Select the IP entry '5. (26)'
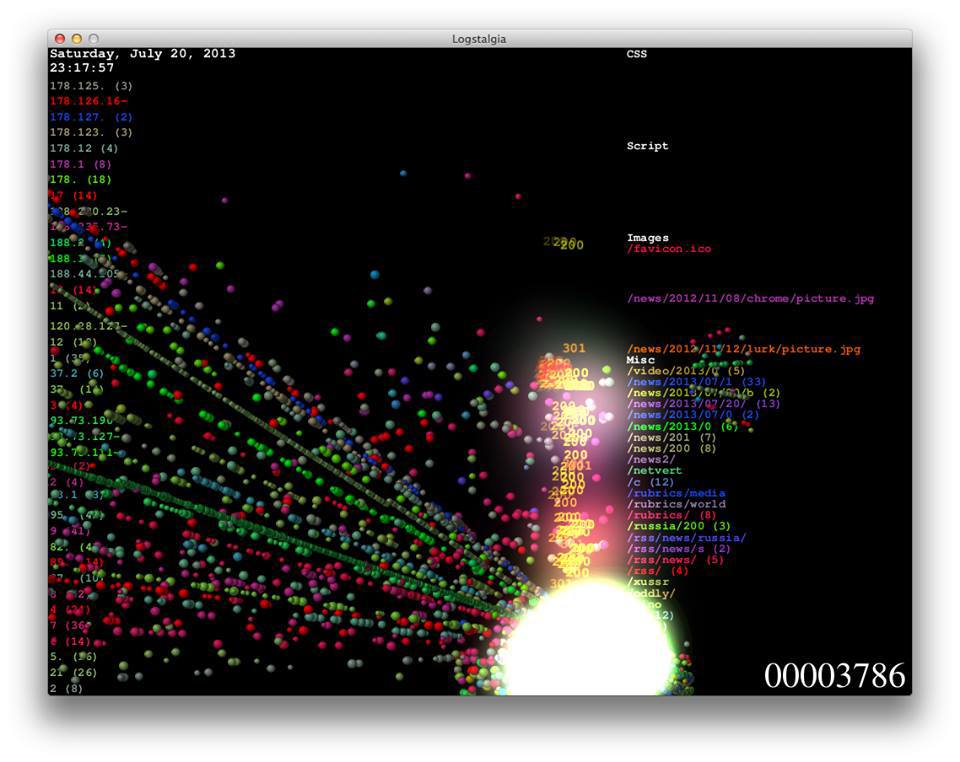This screenshot has width=960, height=762. pyautogui.click(x=73, y=657)
